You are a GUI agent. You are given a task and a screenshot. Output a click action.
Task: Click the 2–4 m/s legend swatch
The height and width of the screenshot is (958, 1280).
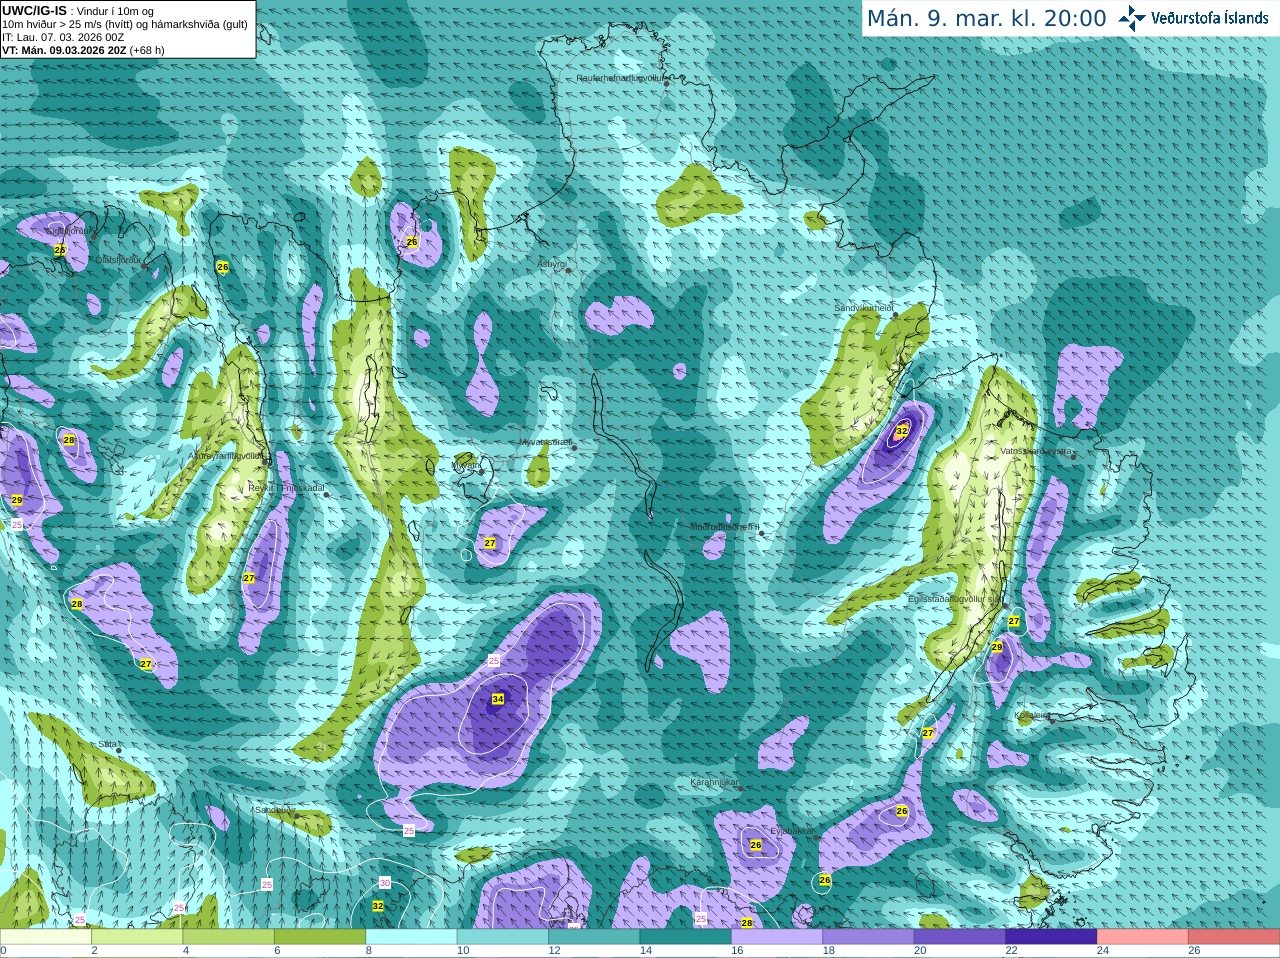(x=137, y=937)
